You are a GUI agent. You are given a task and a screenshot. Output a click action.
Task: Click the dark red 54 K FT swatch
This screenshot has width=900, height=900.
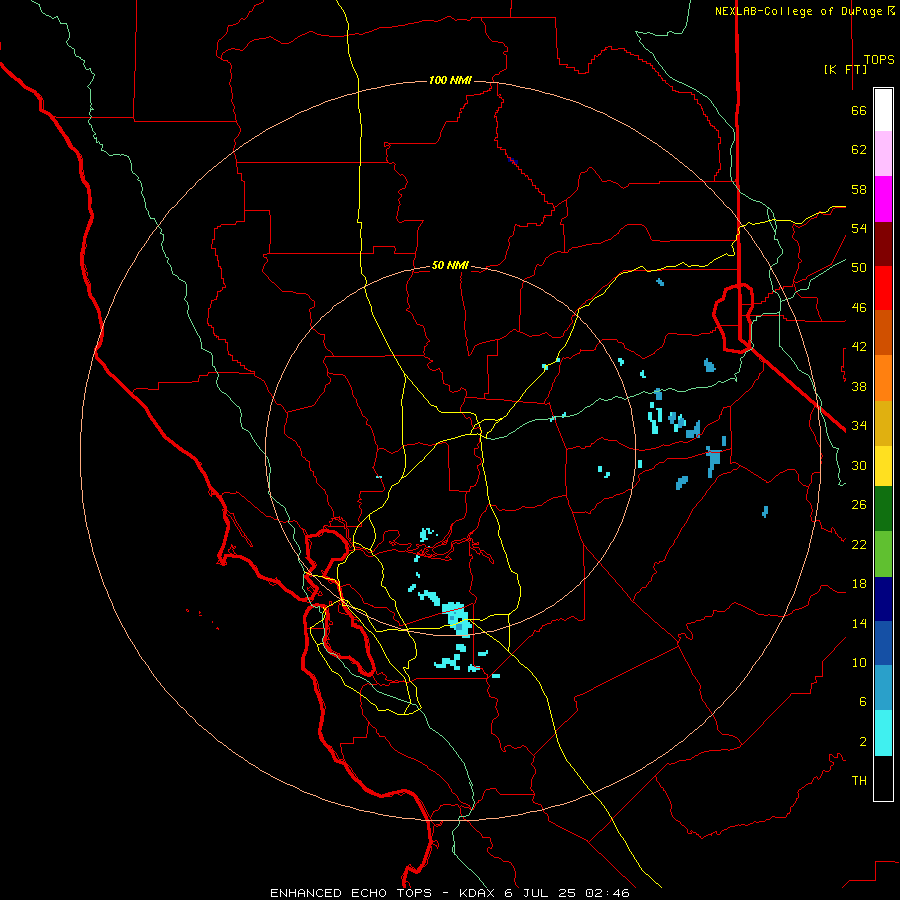(x=883, y=244)
